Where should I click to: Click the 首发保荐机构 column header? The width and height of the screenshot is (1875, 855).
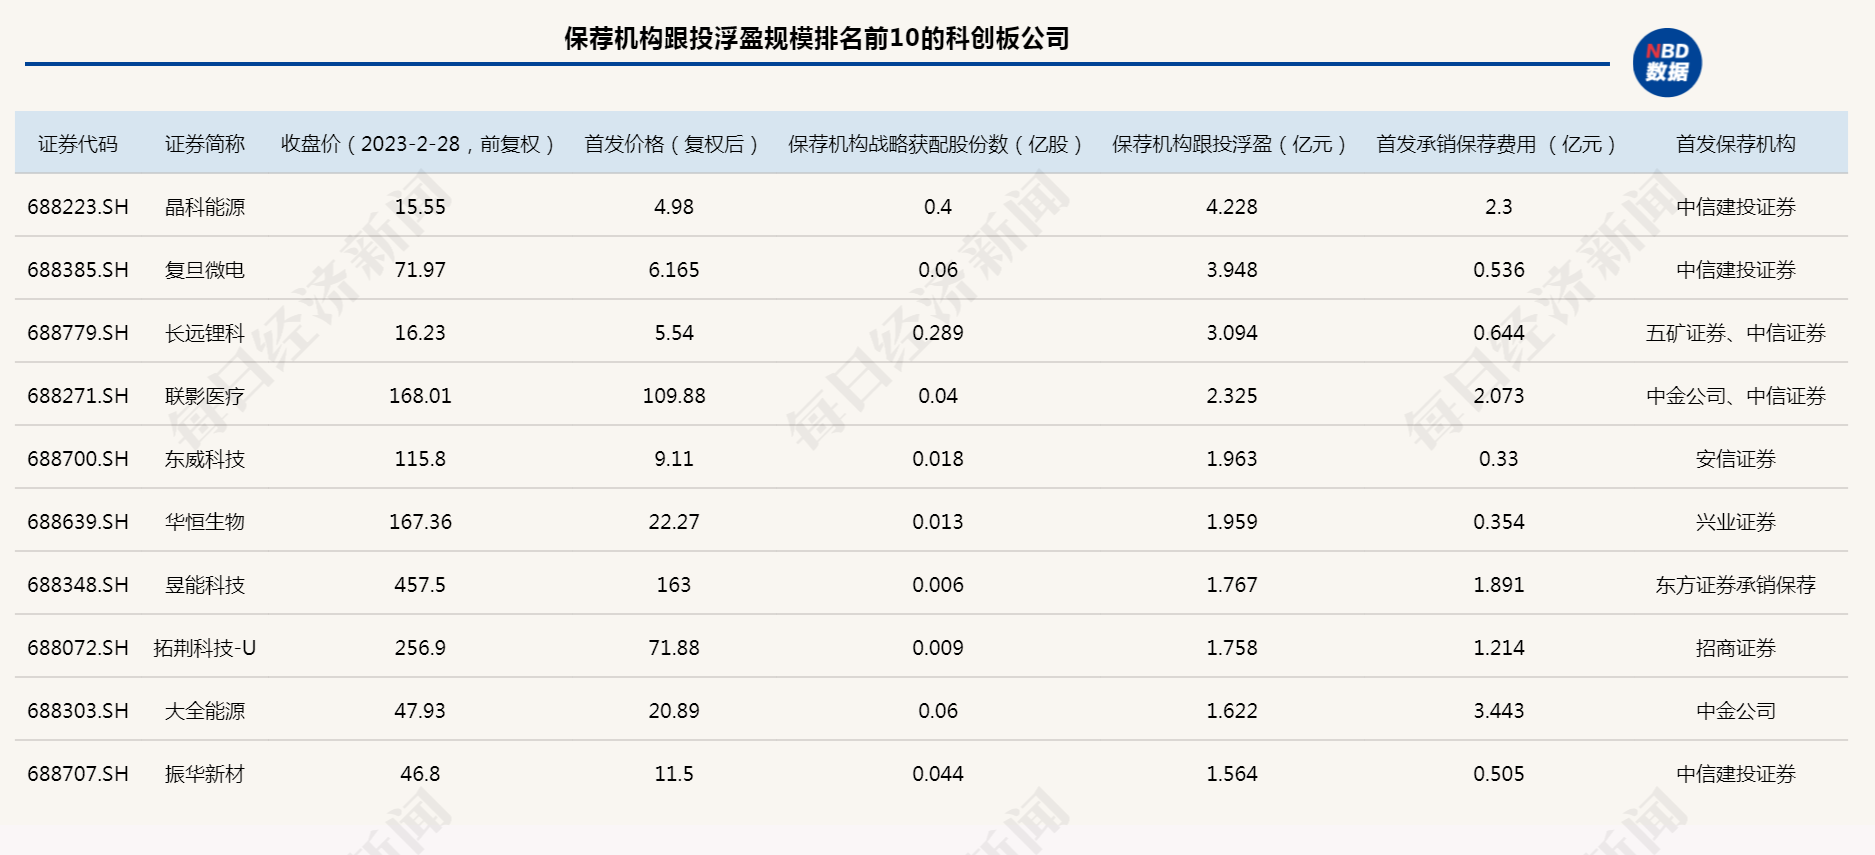coord(1736,144)
